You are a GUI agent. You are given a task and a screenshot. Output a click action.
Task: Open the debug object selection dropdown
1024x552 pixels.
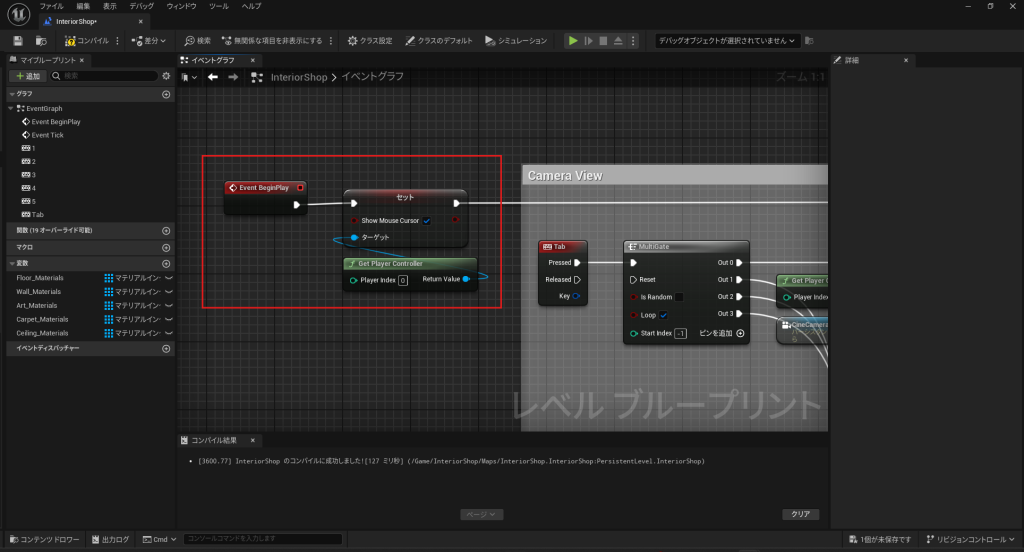coord(727,41)
